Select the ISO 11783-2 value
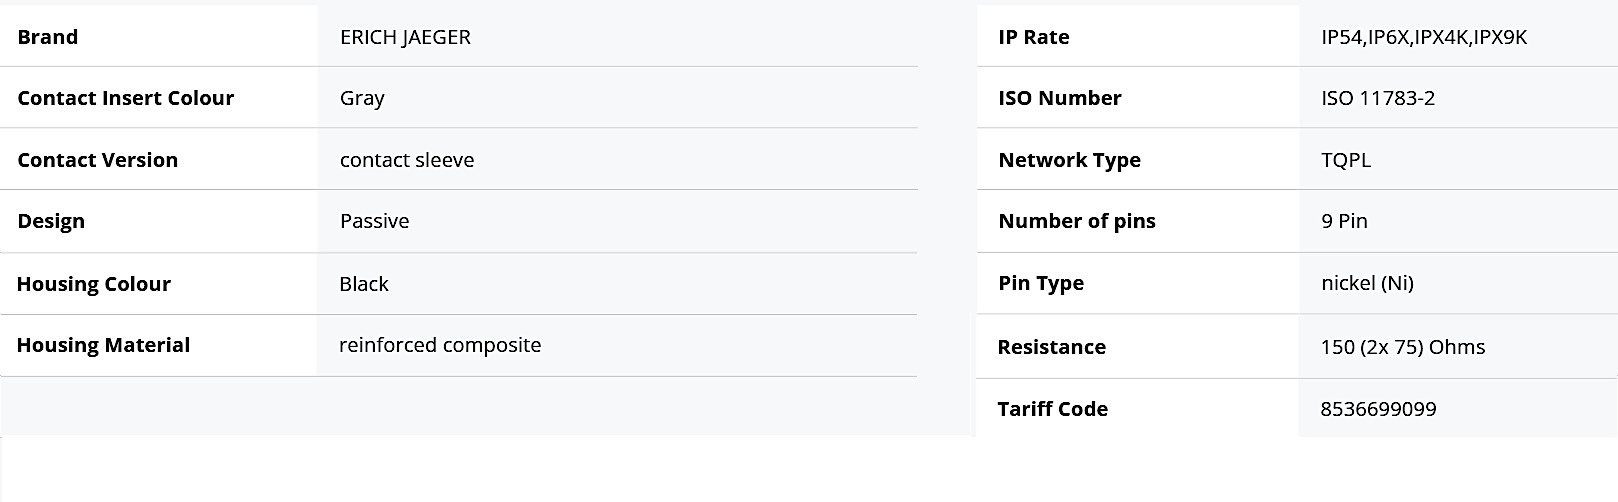This screenshot has width=1618, height=502. 1378,98
